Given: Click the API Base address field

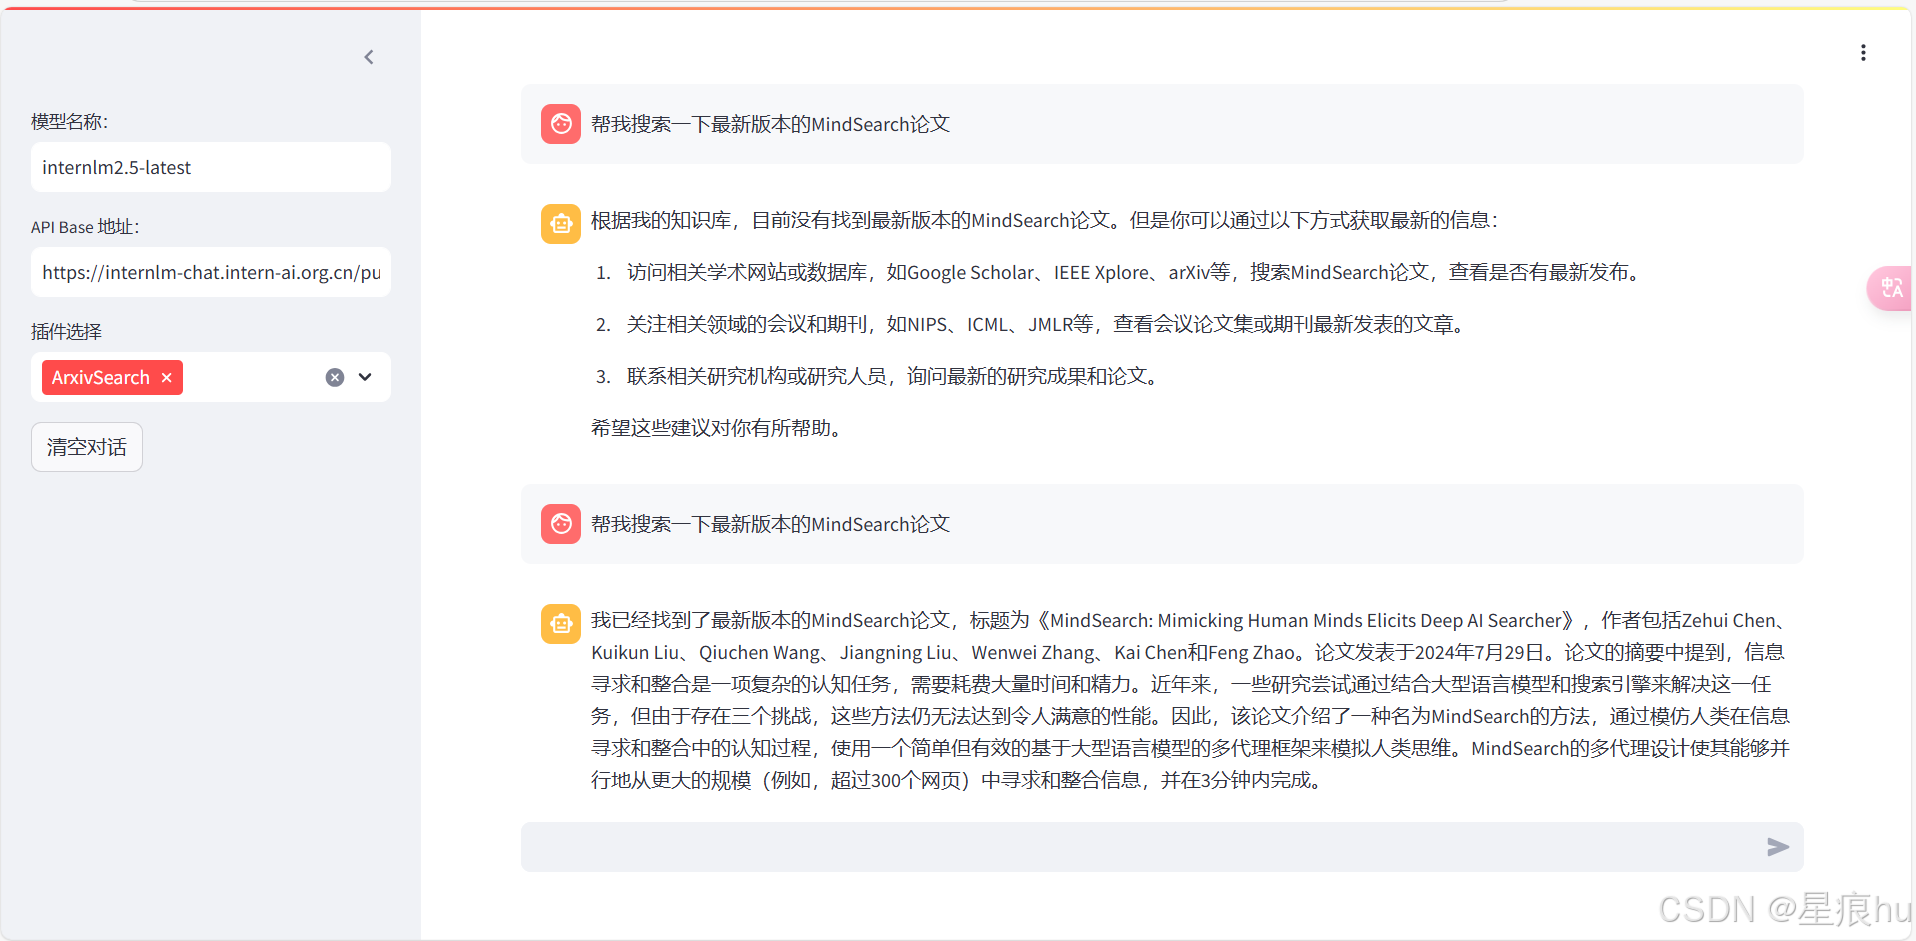Looking at the screenshot, I should [x=210, y=272].
